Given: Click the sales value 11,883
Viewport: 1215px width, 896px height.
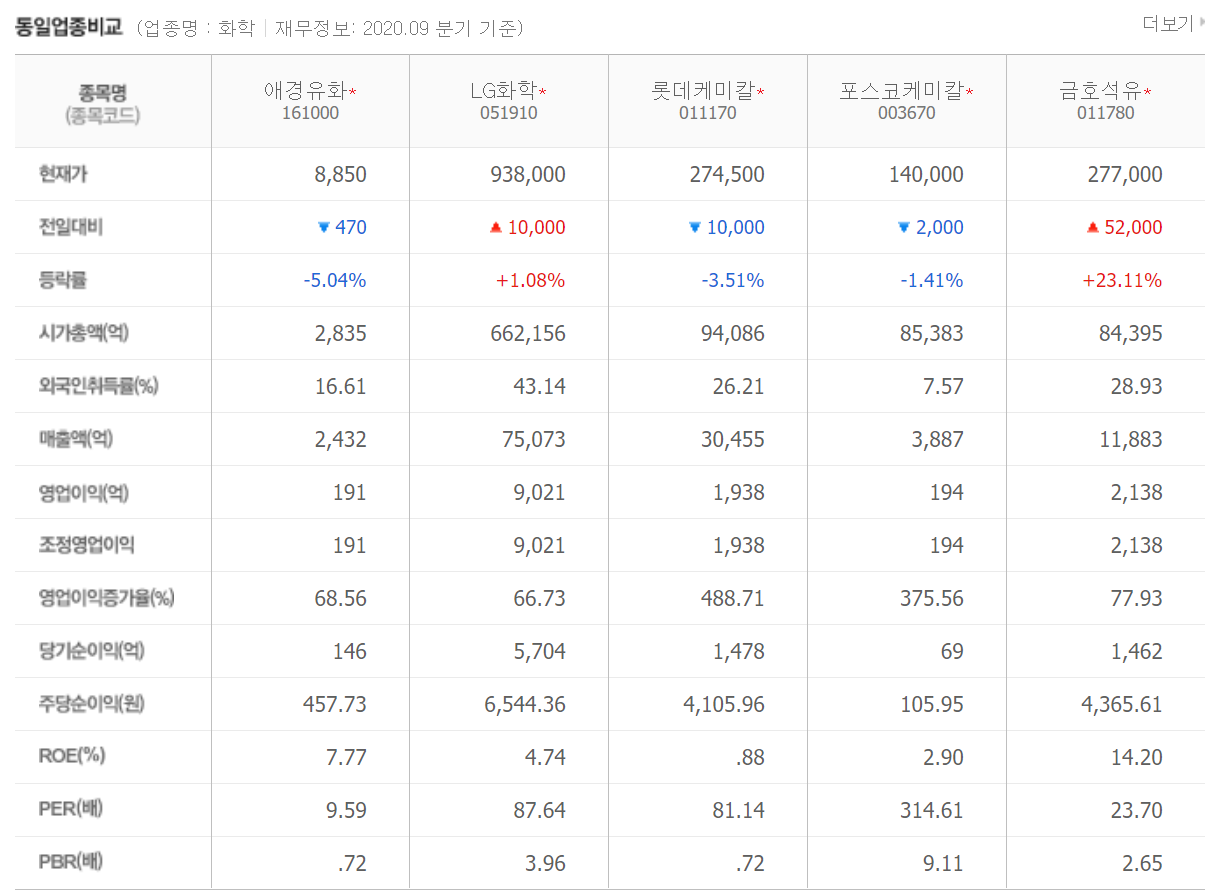Looking at the screenshot, I should [1131, 440].
